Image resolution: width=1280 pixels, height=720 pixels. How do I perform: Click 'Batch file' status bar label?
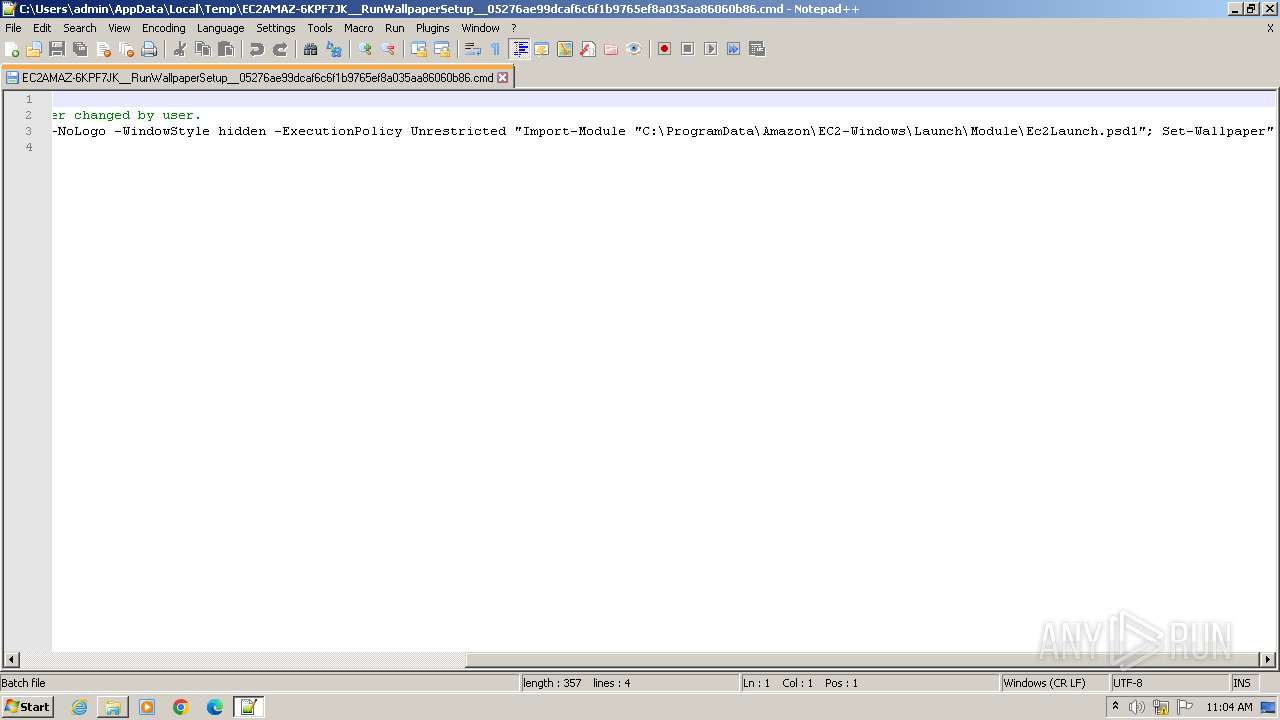coord(24,683)
